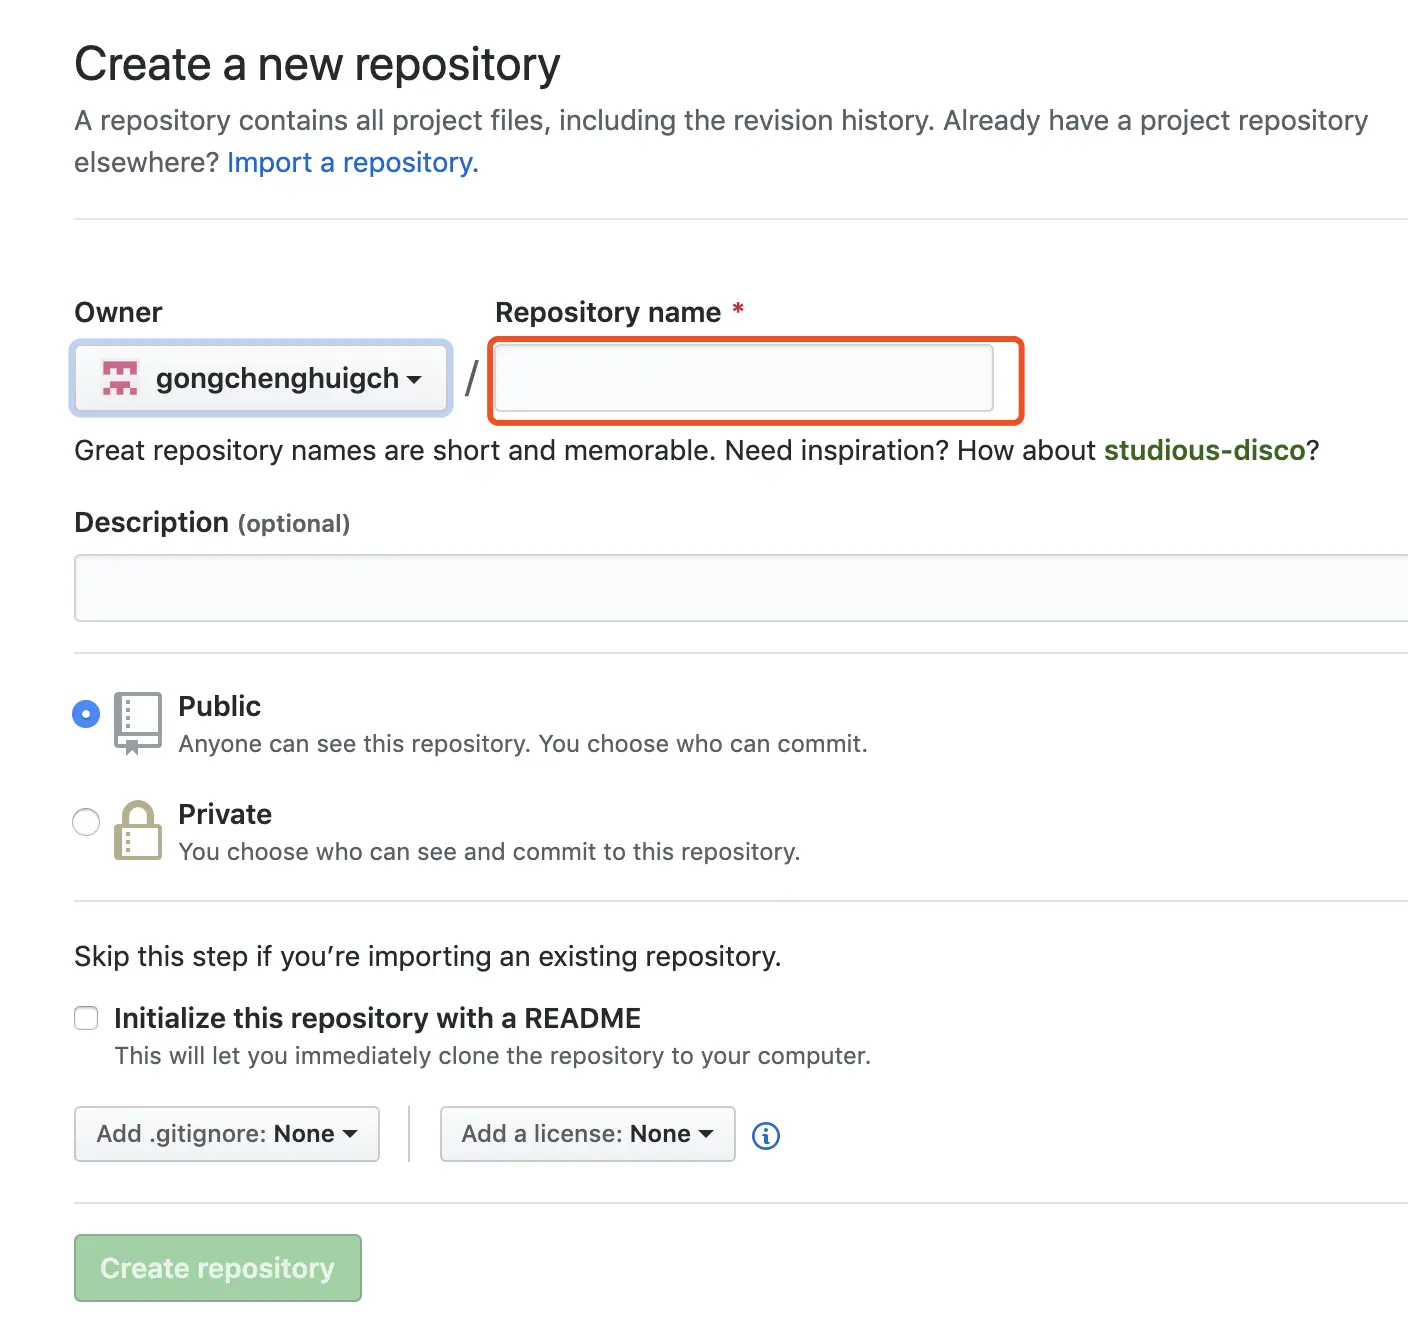Expand the Add .gitignore dropdown
Screen dimensions: 1408x1338
click(226, 1133)
